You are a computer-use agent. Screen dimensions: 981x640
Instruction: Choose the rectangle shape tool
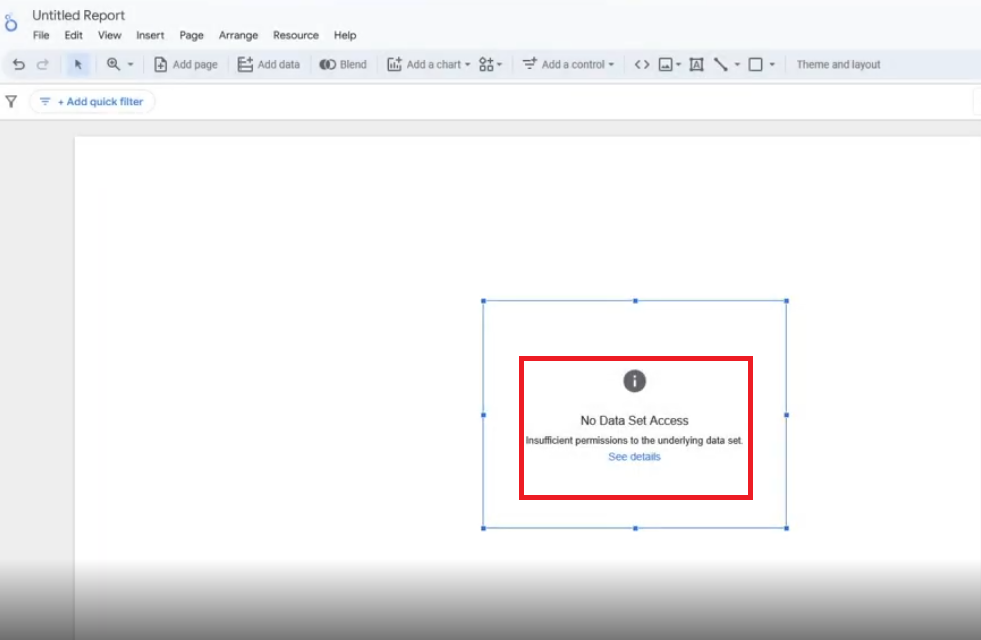tap(756, 64)
